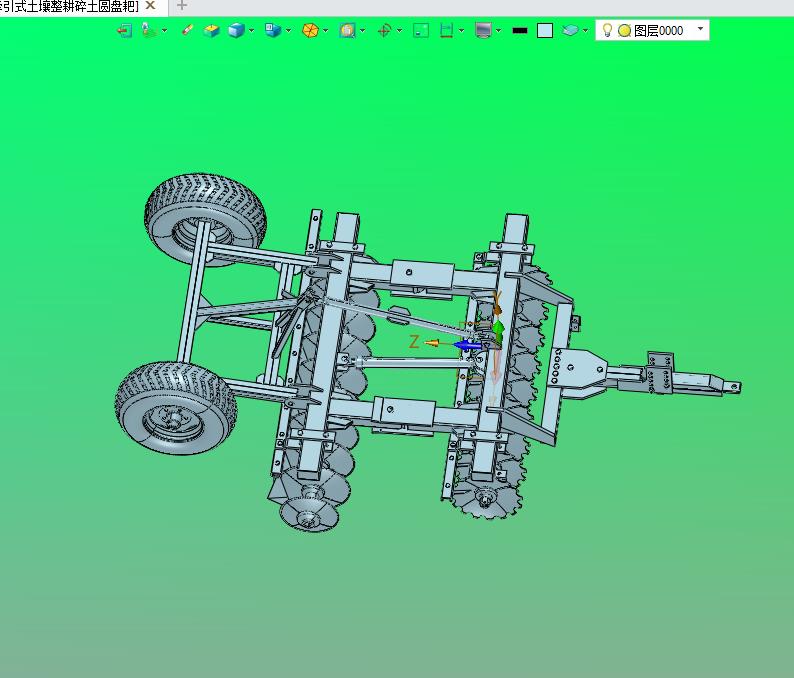This screenshot has height=678, width=794.
Task: Click the green lamp query tool icon
Action: click(x=148, y=30)
